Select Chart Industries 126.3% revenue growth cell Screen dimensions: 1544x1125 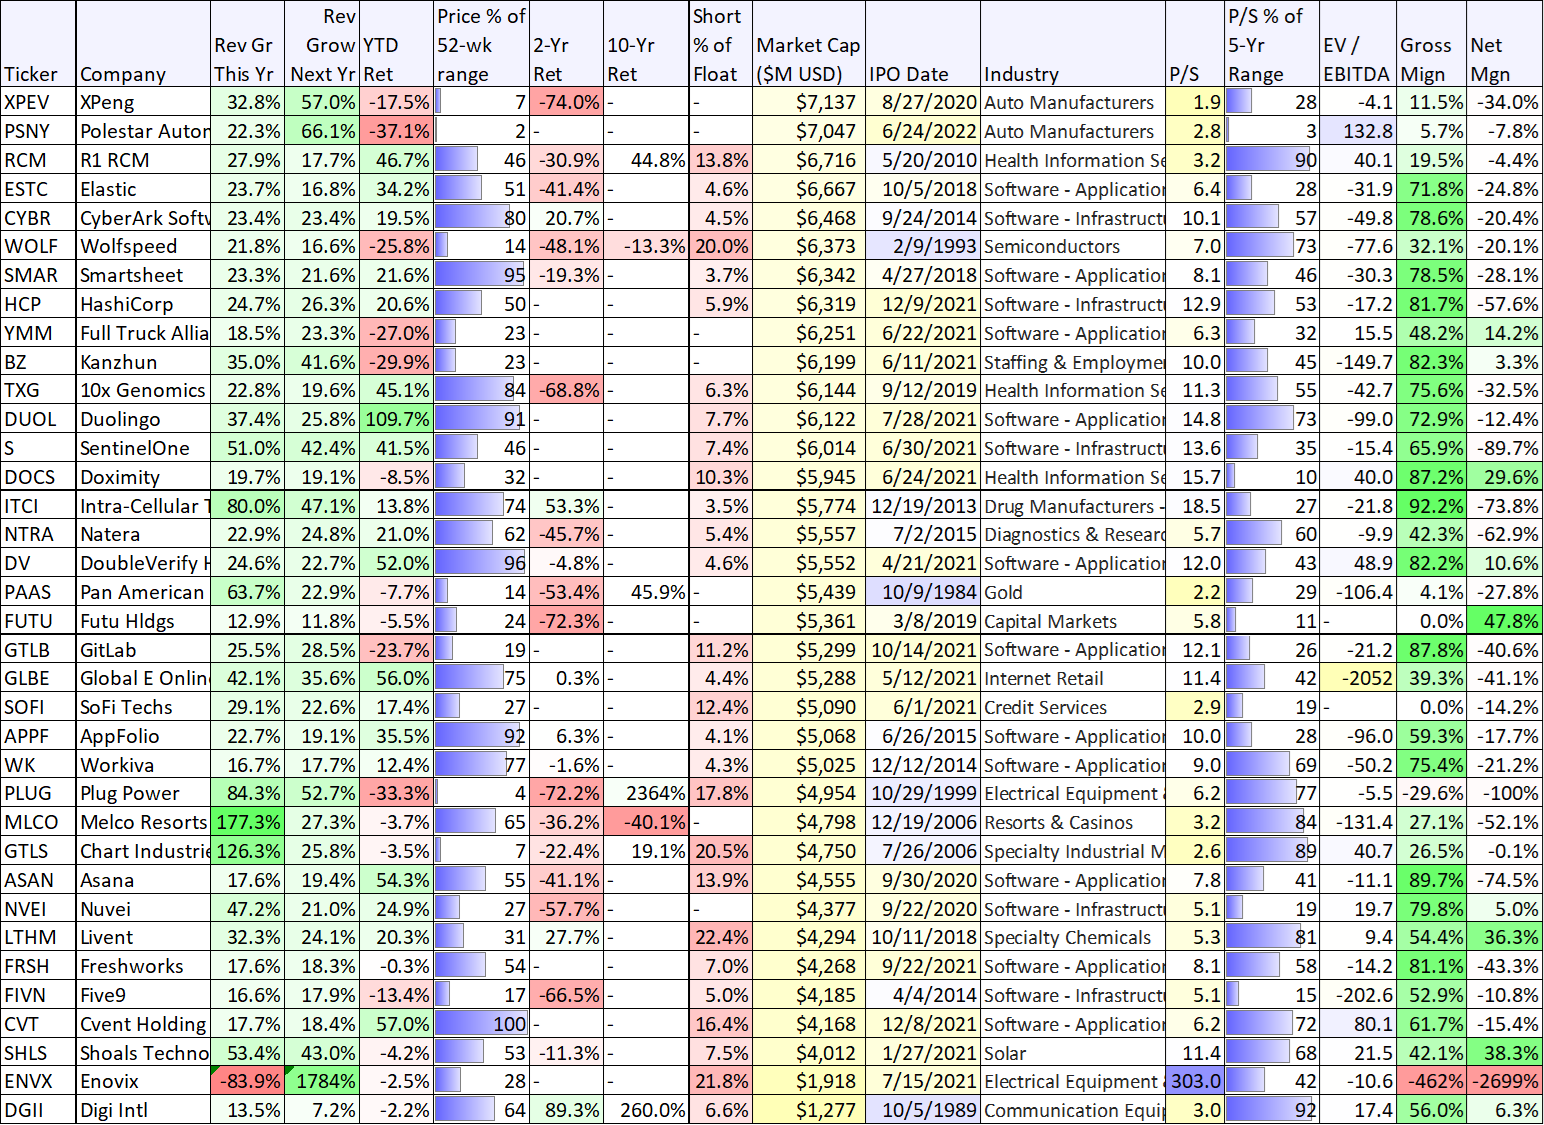[x=247, y=851]
